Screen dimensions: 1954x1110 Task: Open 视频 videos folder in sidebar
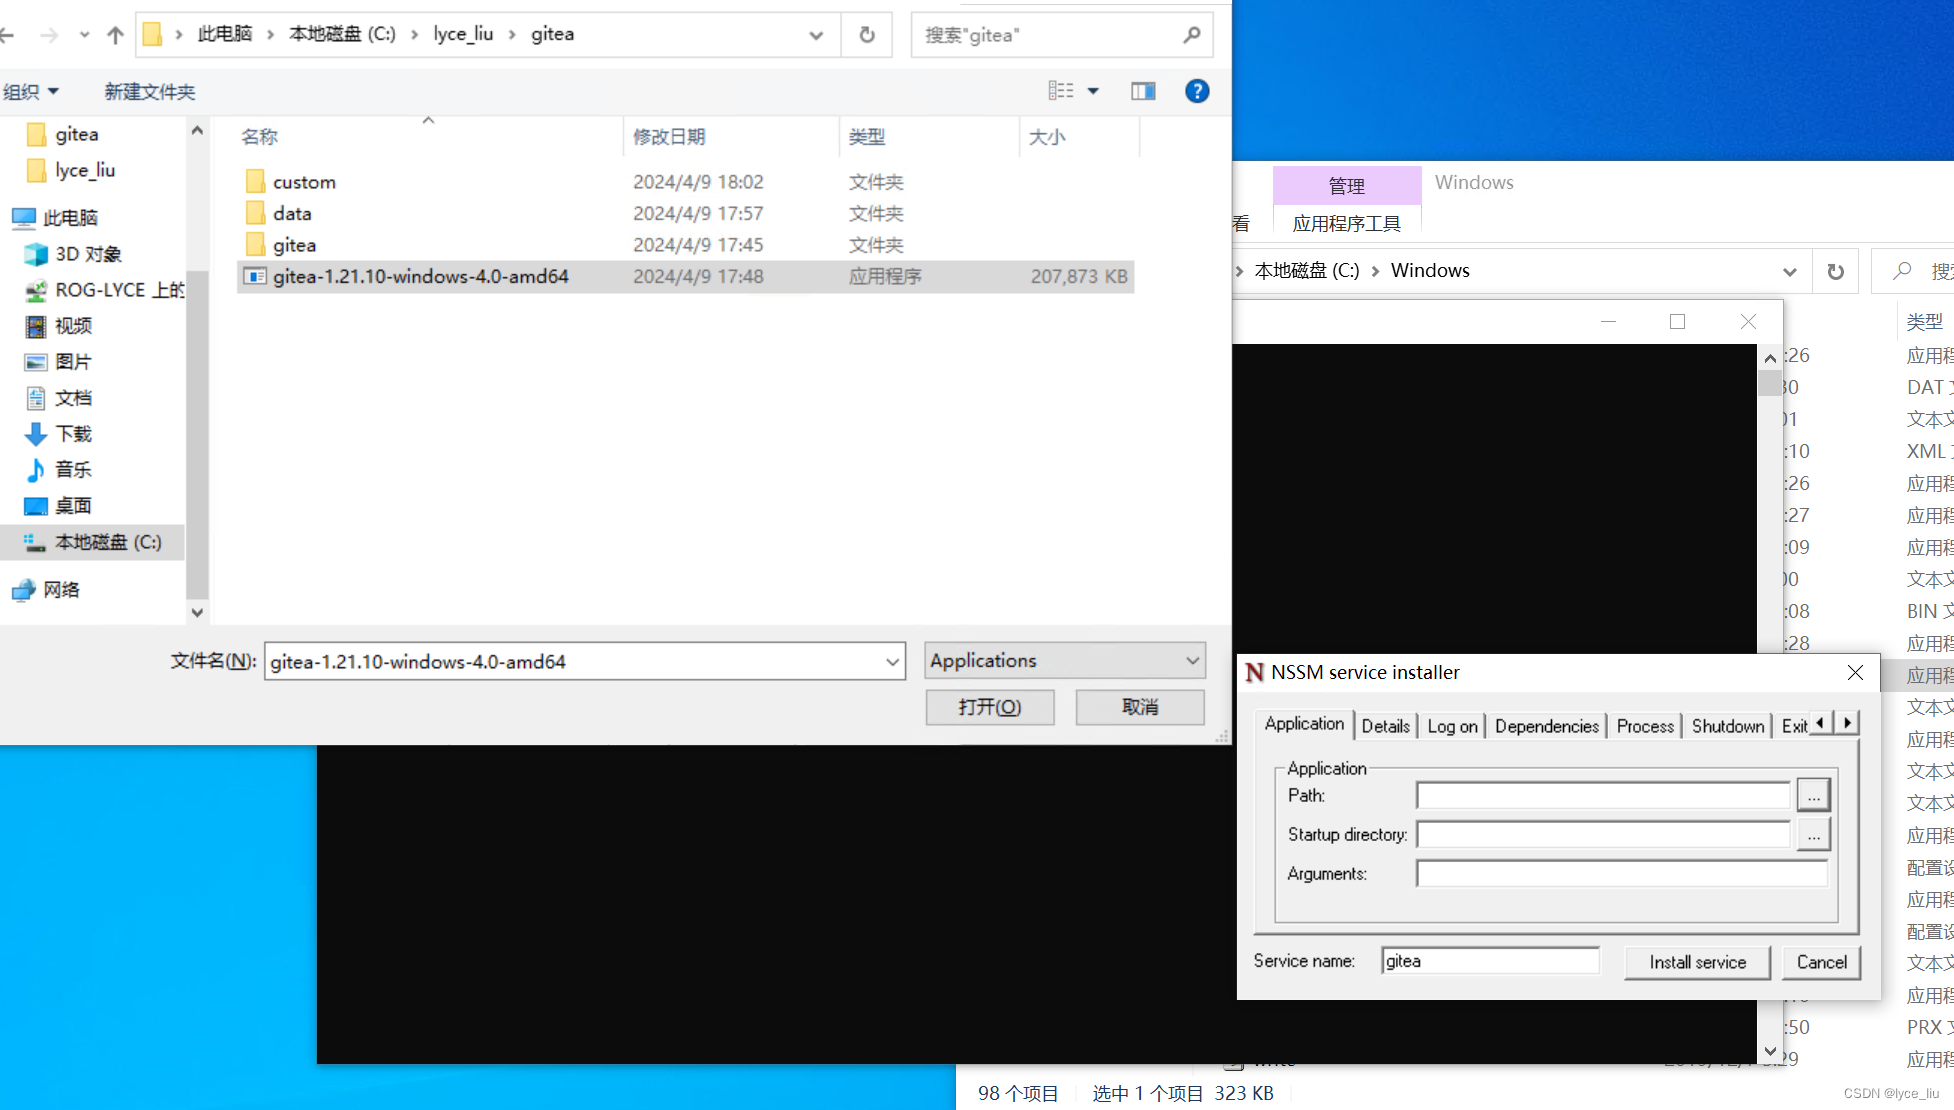pyautogui.click(x=73, y=326)
